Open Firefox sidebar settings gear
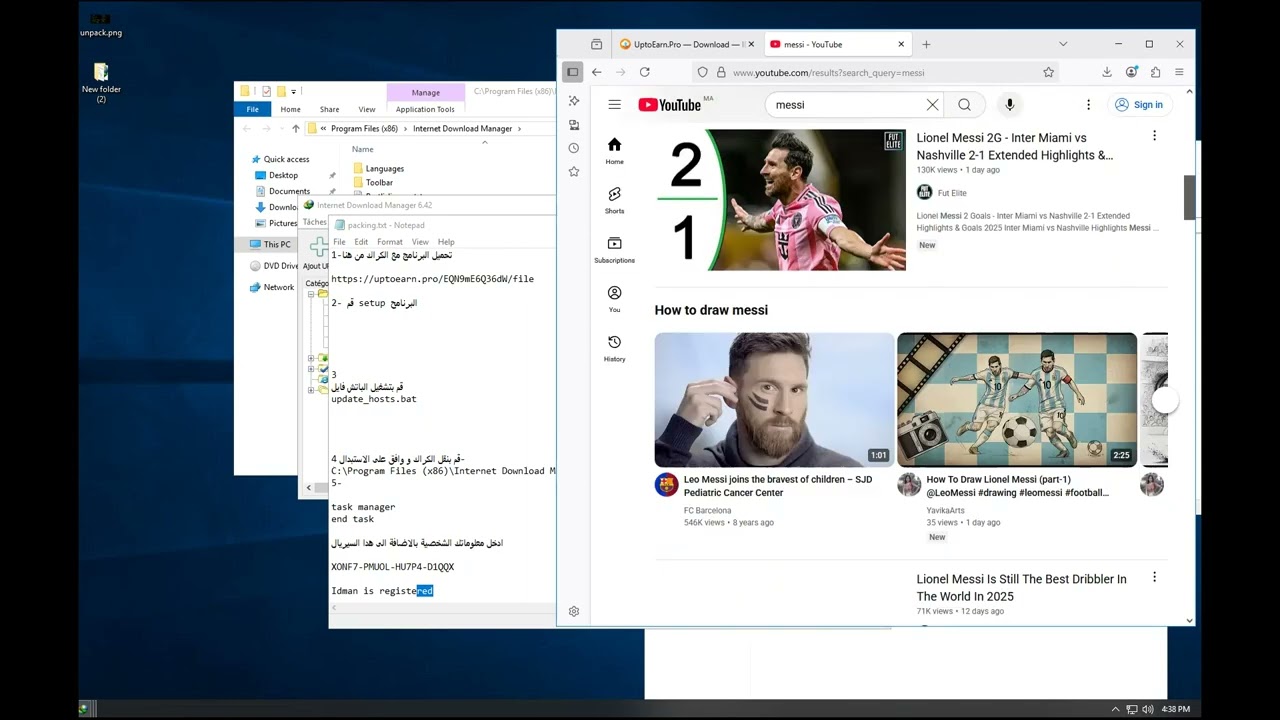The width and height of the screenshot is (1280, 720). click(574, 611)
